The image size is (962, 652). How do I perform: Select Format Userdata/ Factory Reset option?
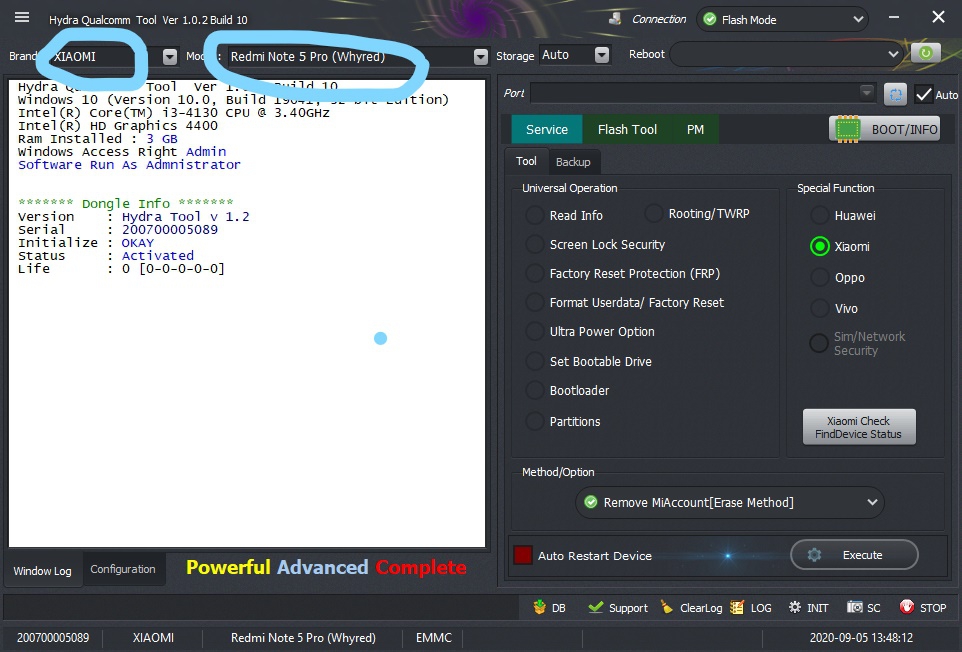pos(534,302)
